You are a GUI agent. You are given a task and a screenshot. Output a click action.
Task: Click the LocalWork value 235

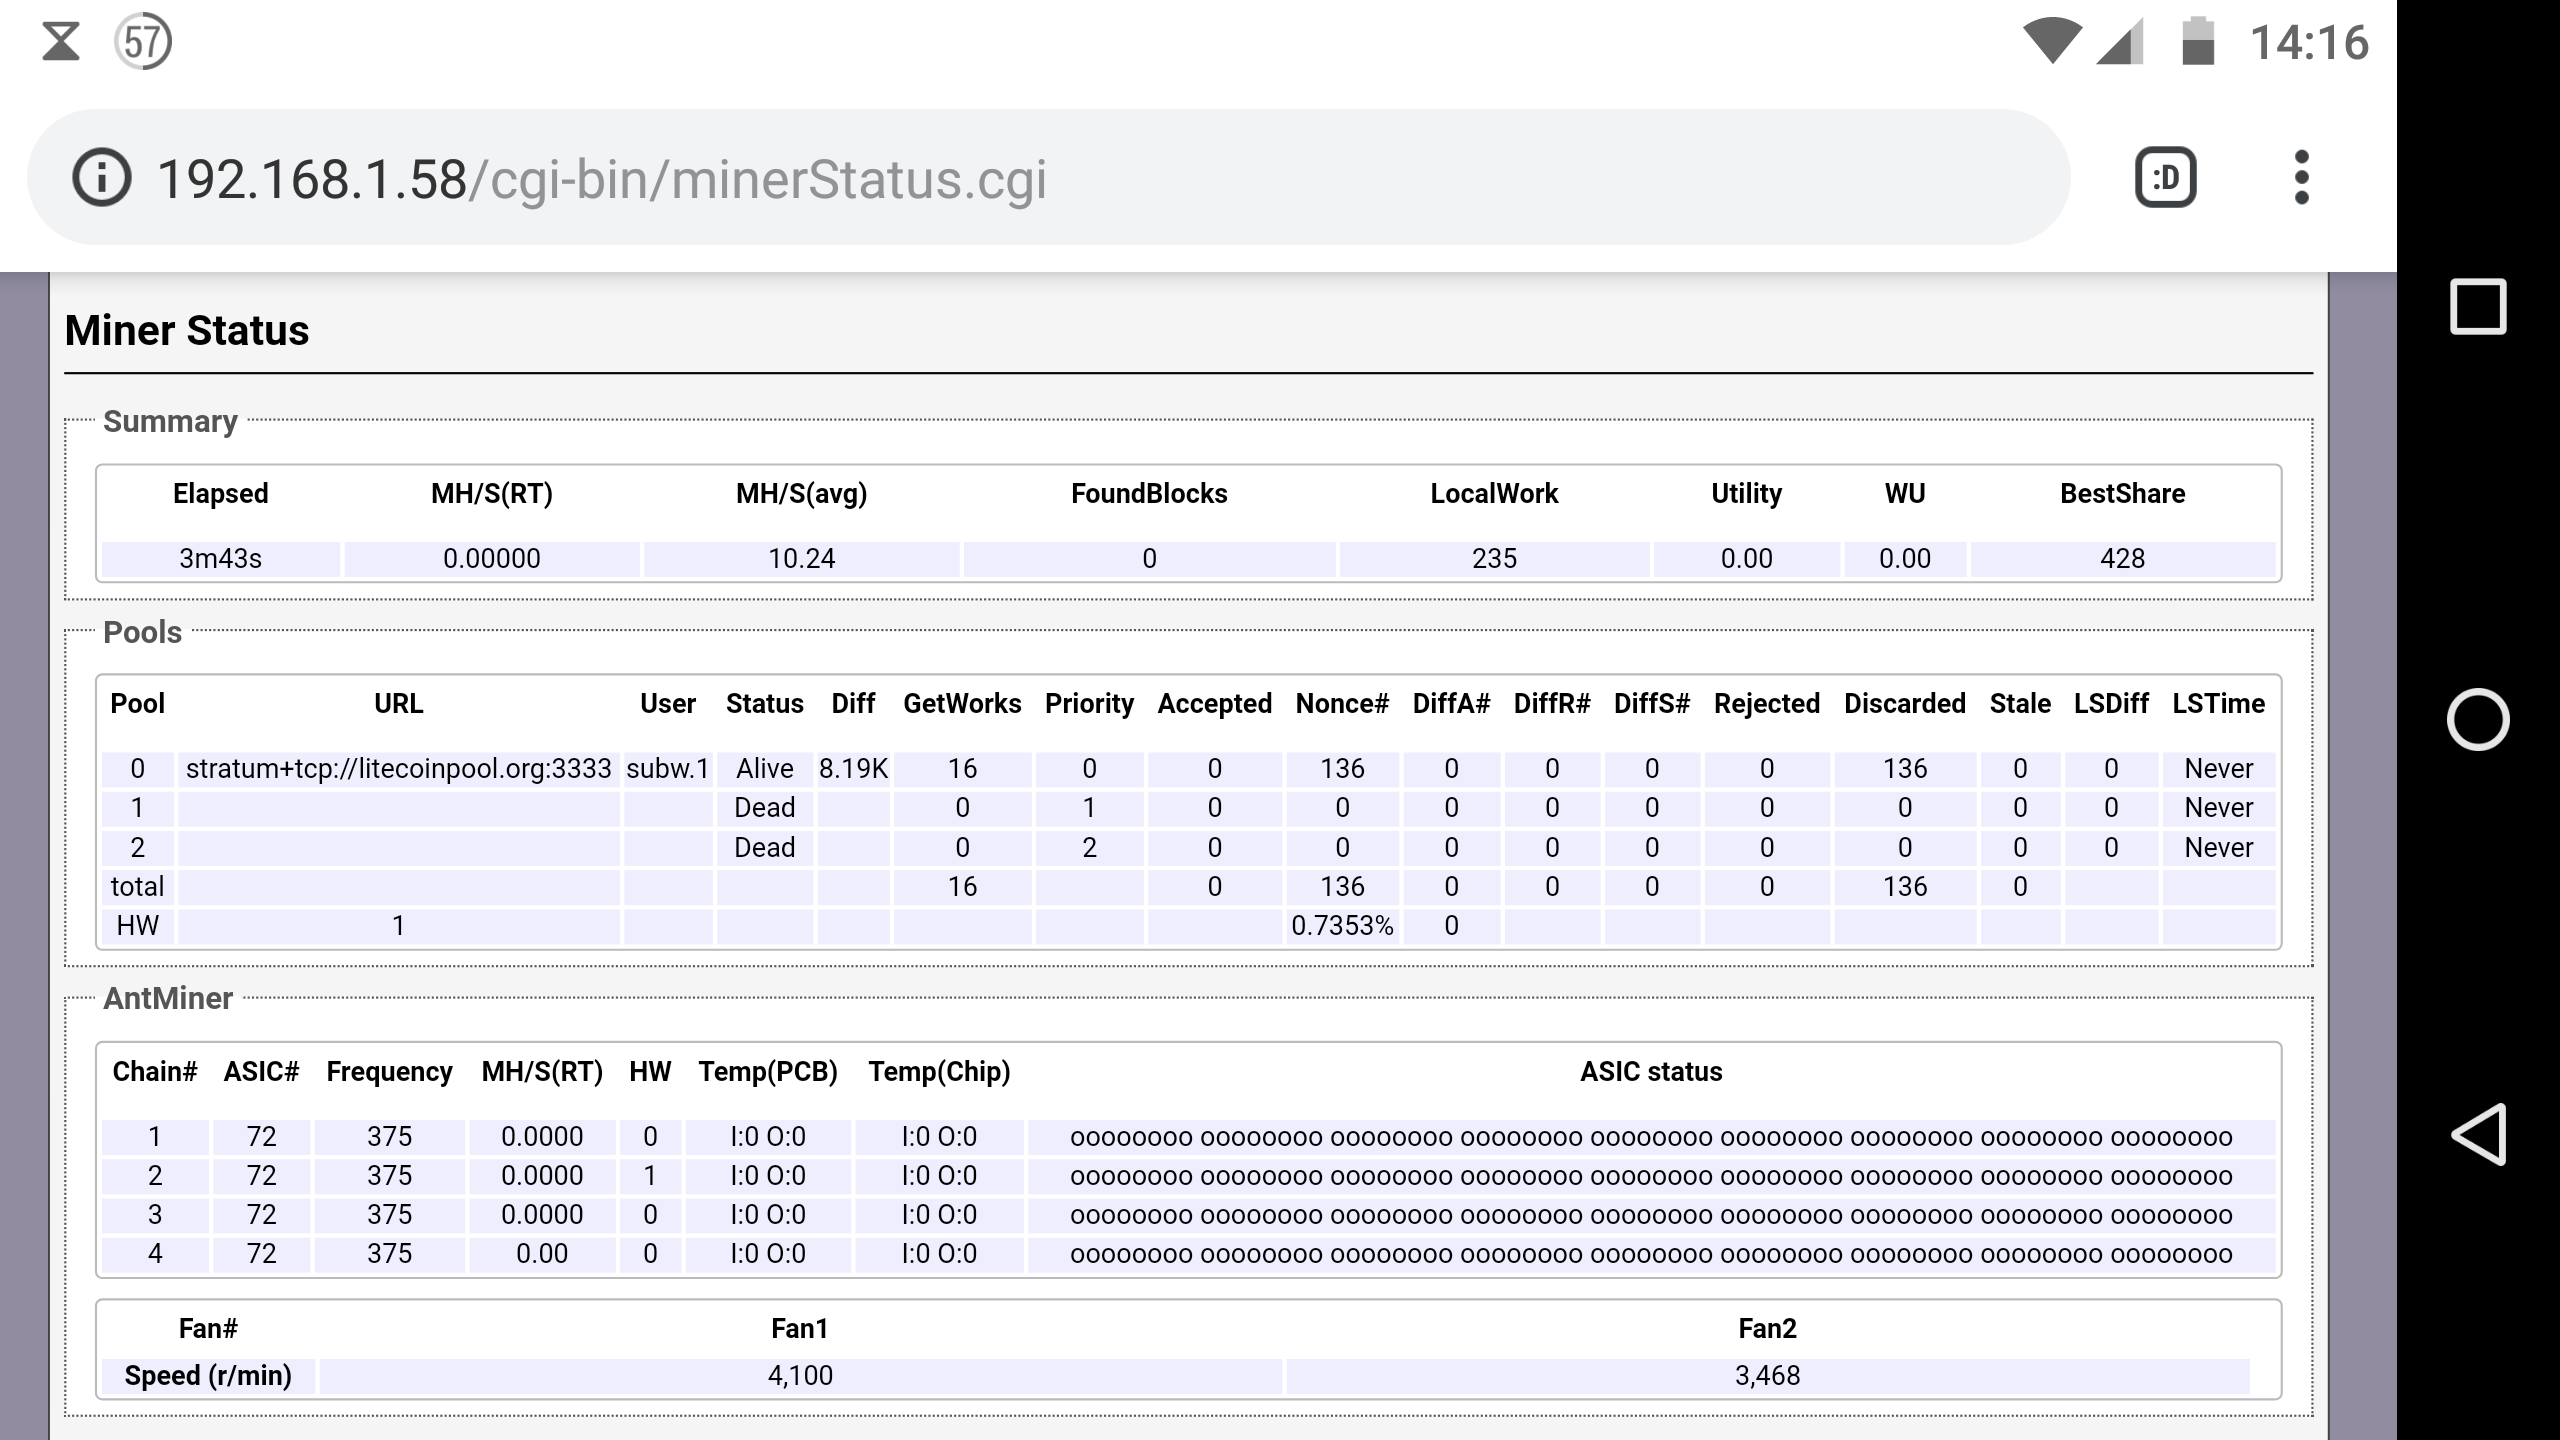coord(1494,558)
